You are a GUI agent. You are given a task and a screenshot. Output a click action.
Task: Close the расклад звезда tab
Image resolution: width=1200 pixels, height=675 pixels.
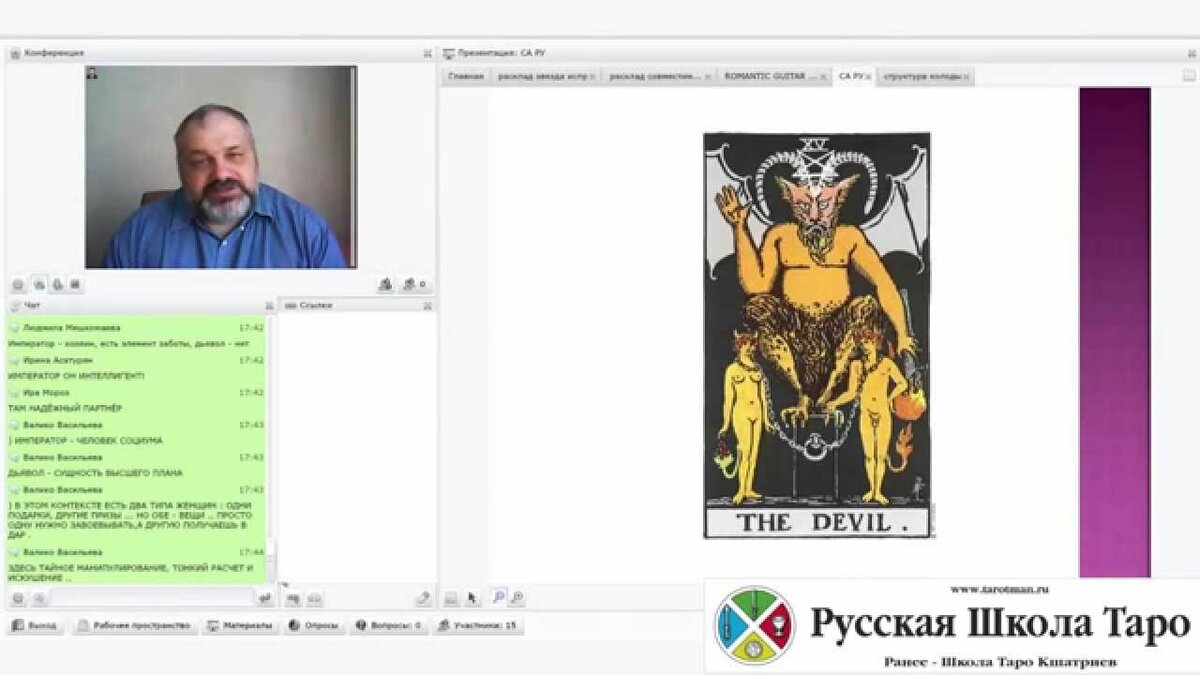[593, 76]
